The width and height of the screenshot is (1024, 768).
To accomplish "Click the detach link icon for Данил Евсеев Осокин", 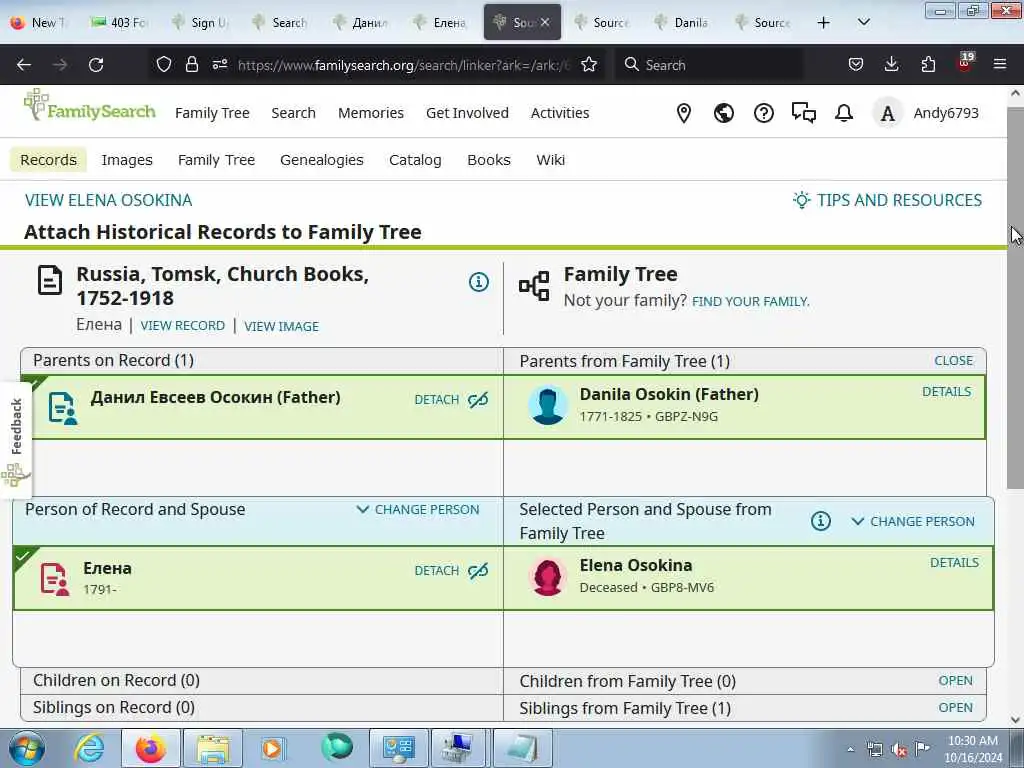I will pos(478,400).
